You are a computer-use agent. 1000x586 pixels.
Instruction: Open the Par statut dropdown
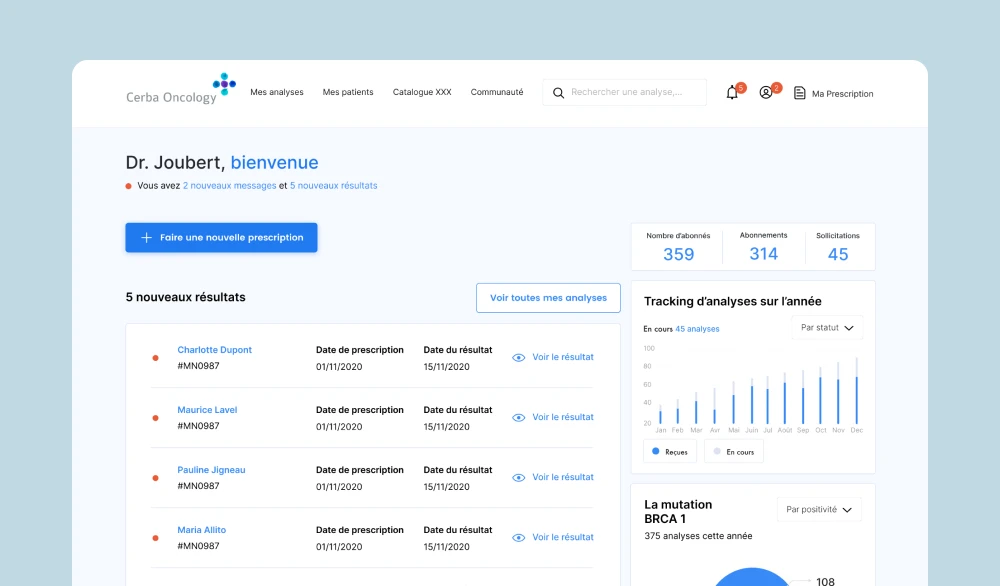tap(827, 328)
